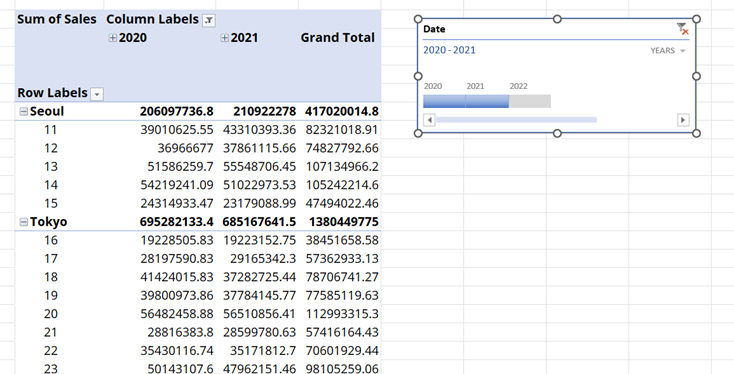
Task: Click the Date timeline title
Action: pyautogui.click(x=434, y=29)
